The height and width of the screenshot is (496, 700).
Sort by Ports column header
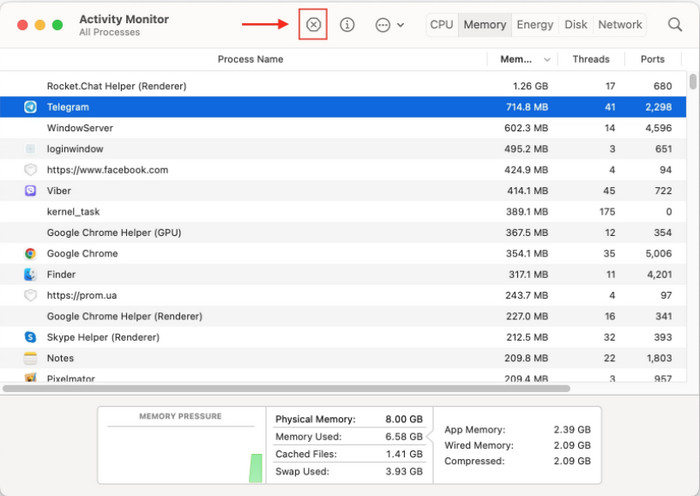(x=652, y=59)
